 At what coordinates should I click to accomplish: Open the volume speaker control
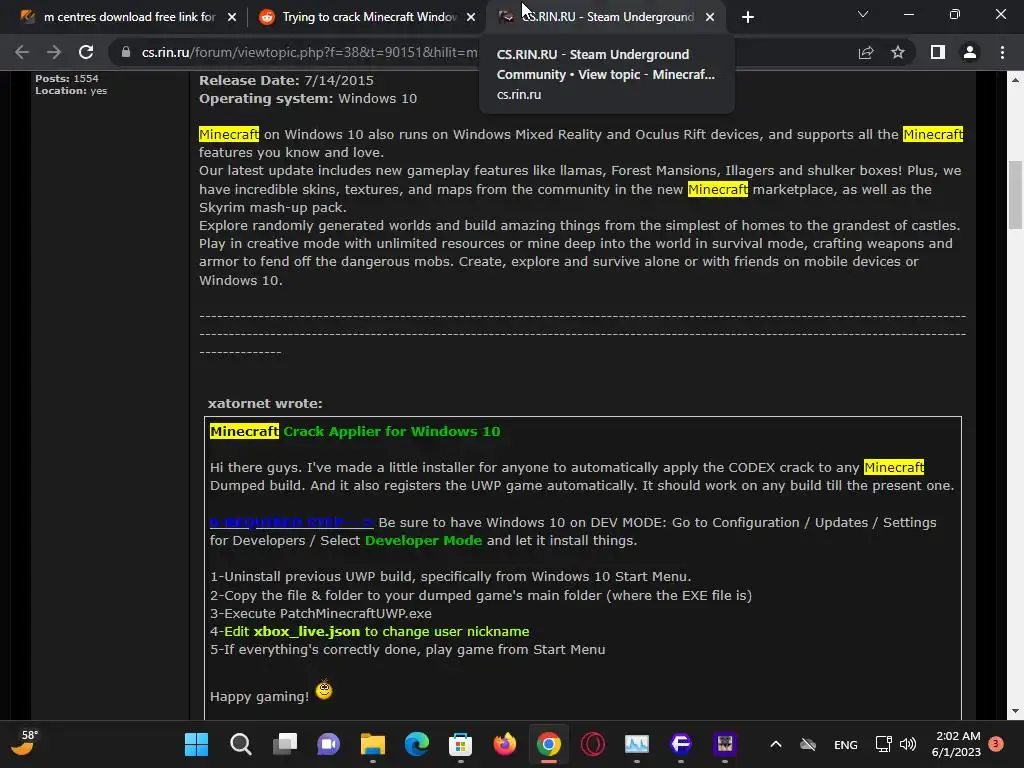pos(908,744)
